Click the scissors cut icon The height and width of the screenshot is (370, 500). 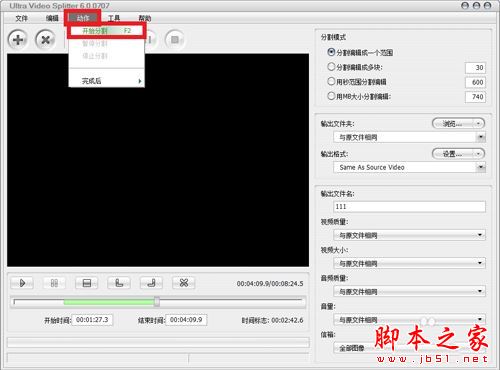tap(183, 283)
